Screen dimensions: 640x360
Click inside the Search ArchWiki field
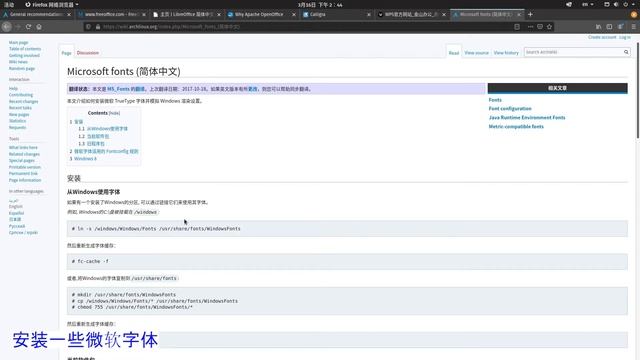point(573,52)
